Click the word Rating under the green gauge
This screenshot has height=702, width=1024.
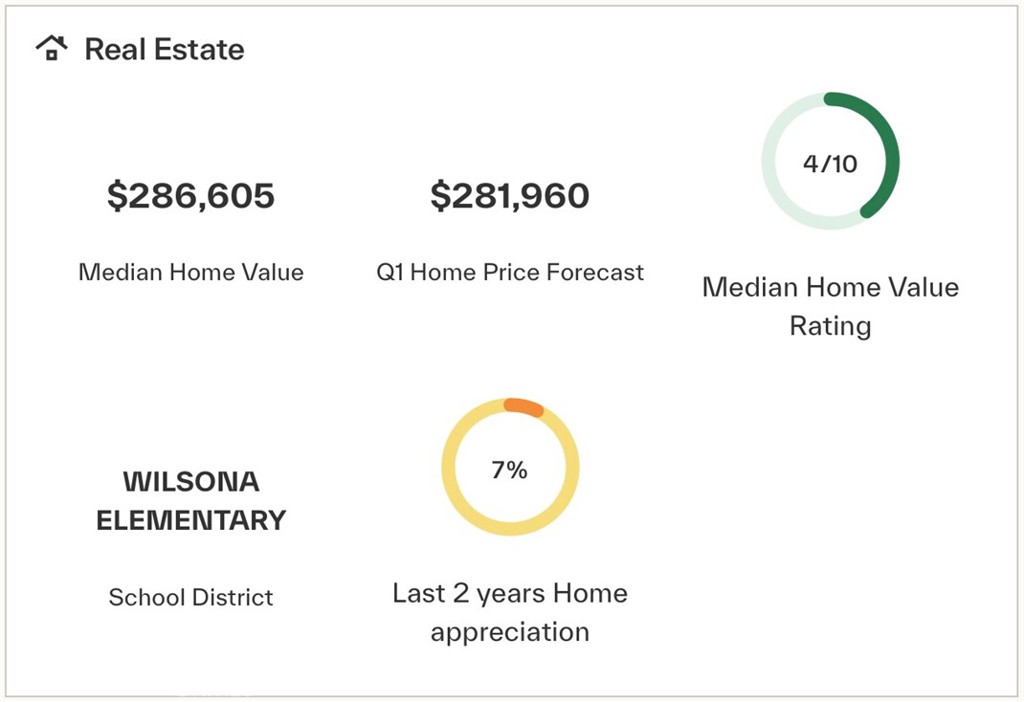830,326
